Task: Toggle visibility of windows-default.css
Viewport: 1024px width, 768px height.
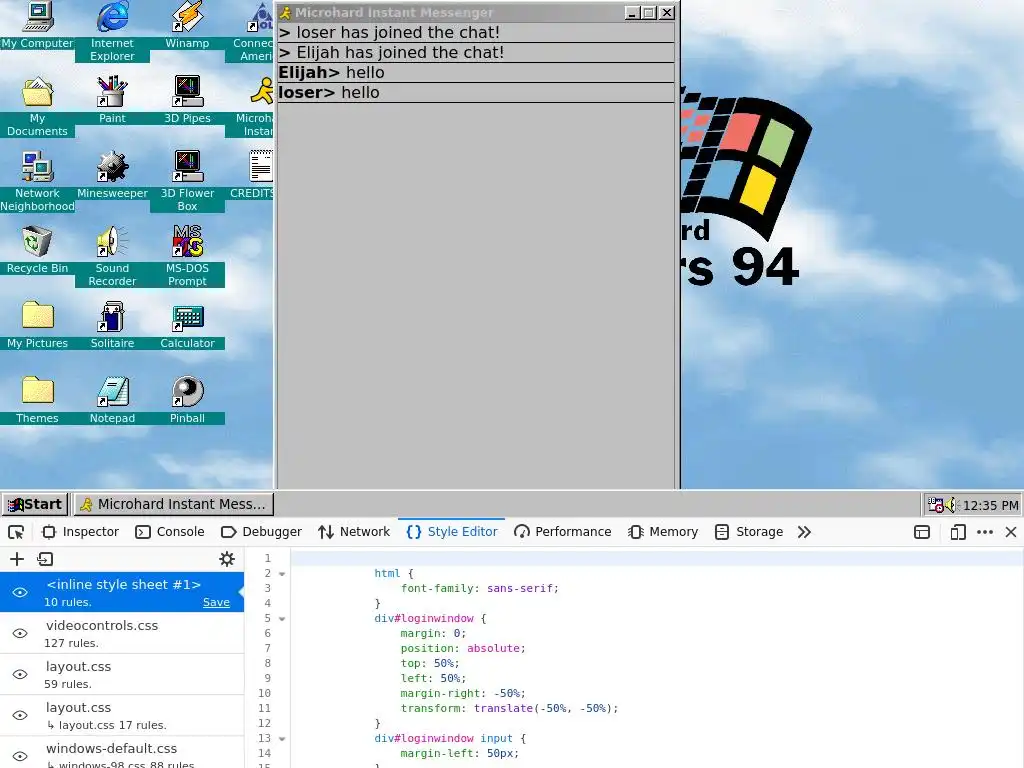Action: coord(20,756)
